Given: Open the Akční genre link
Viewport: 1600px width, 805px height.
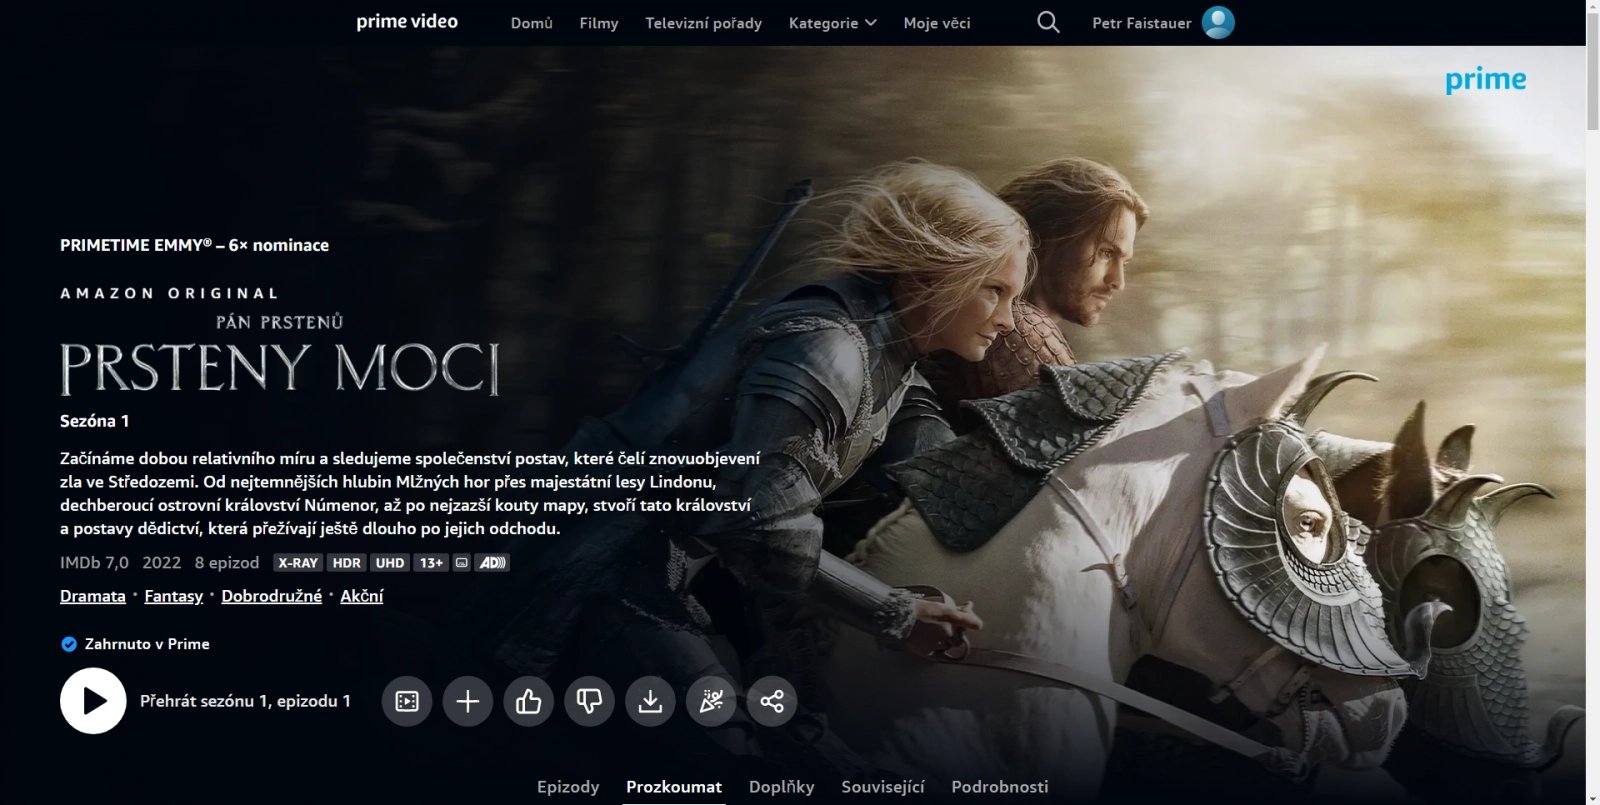Looking at the screenshot, I should pos(362,596).
